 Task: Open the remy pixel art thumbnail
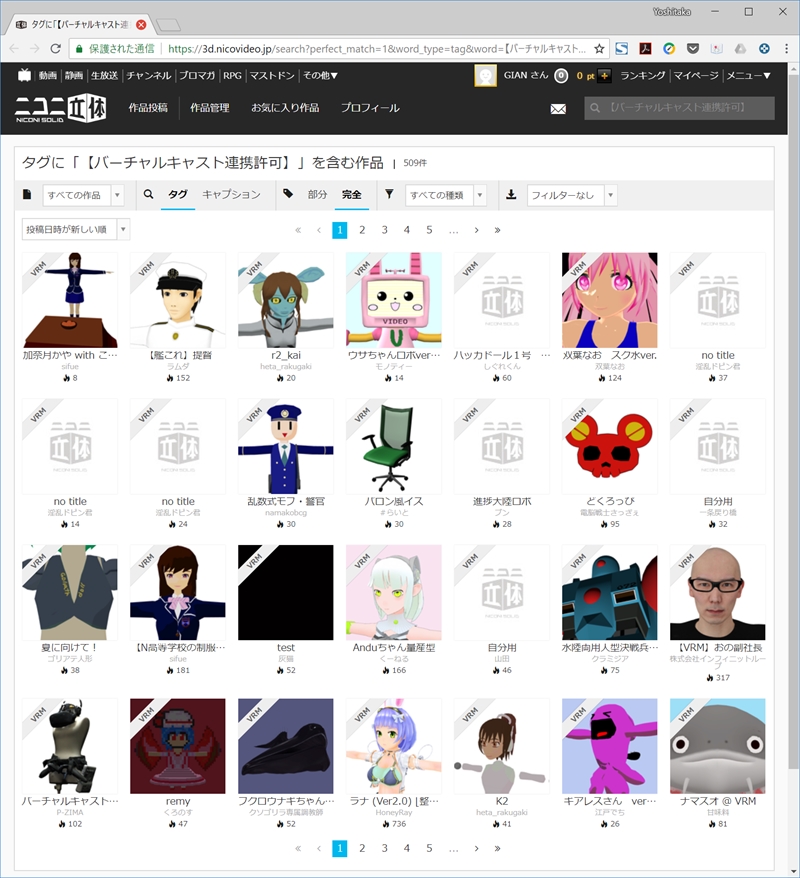(177, 746)
